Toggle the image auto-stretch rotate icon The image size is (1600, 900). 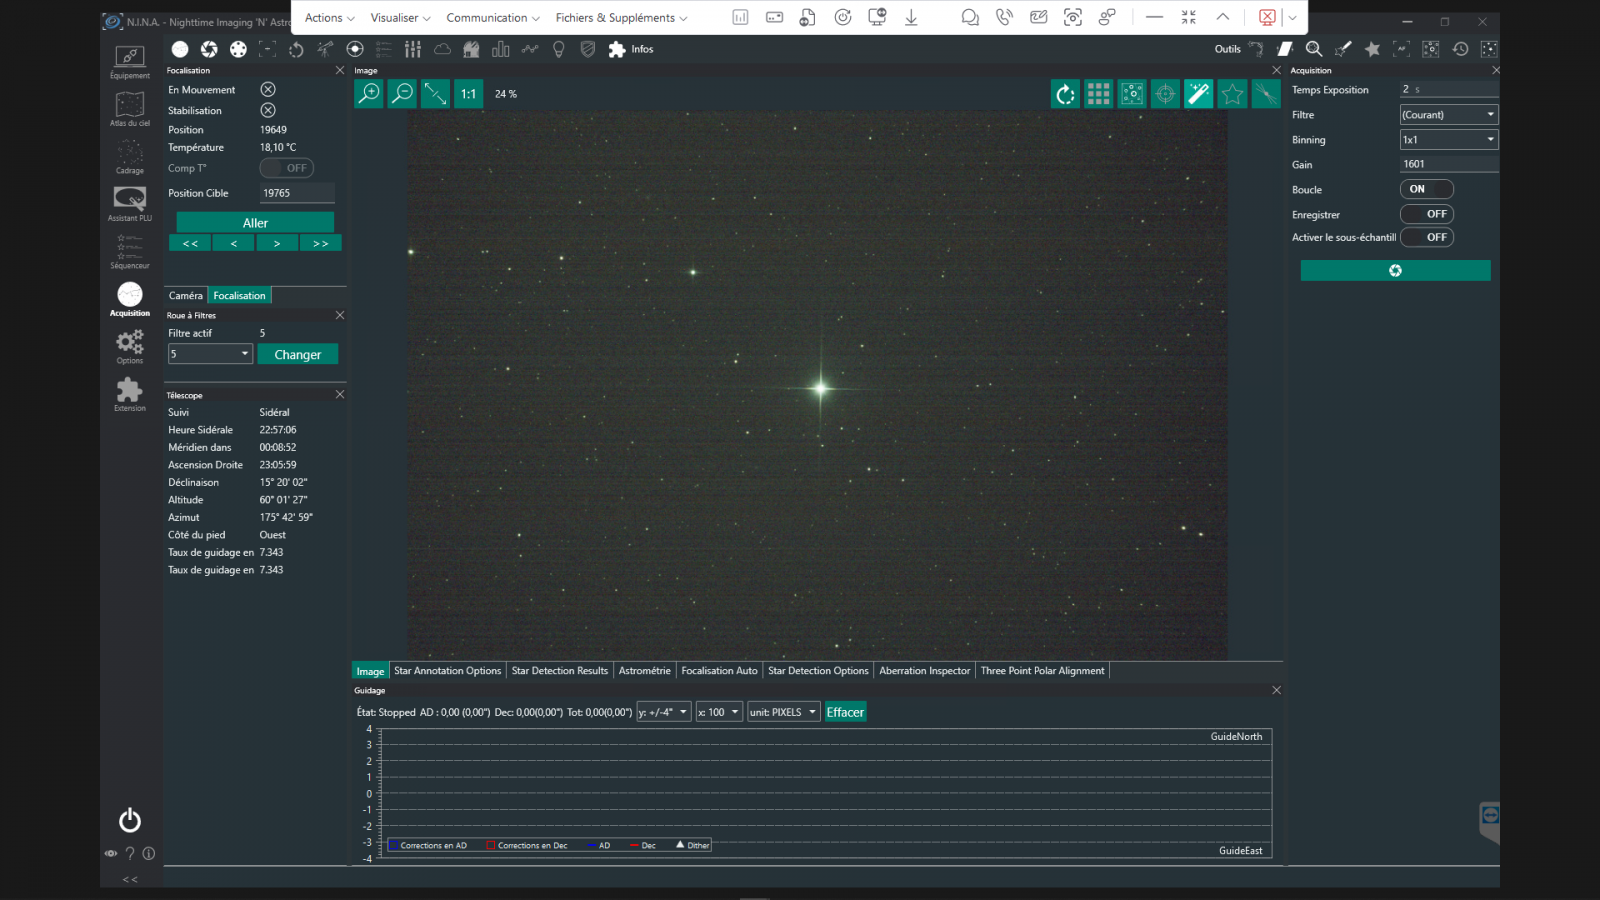click(x=1066, y=94)
